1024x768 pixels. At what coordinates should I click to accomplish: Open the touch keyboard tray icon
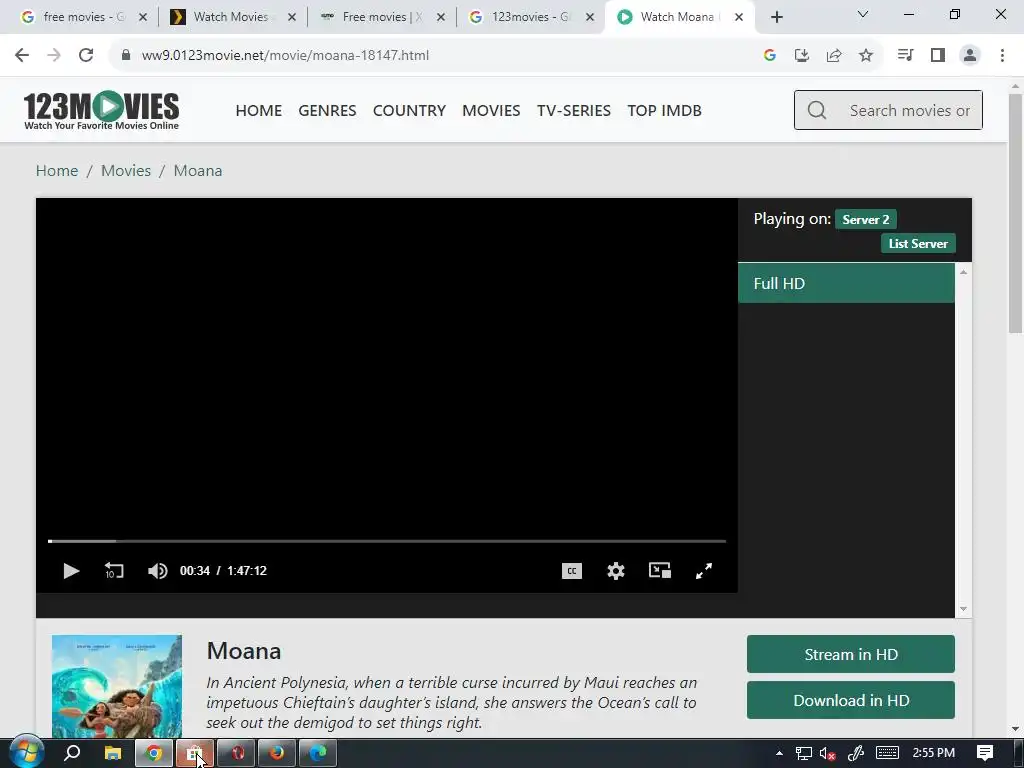[x=887, y=753]
